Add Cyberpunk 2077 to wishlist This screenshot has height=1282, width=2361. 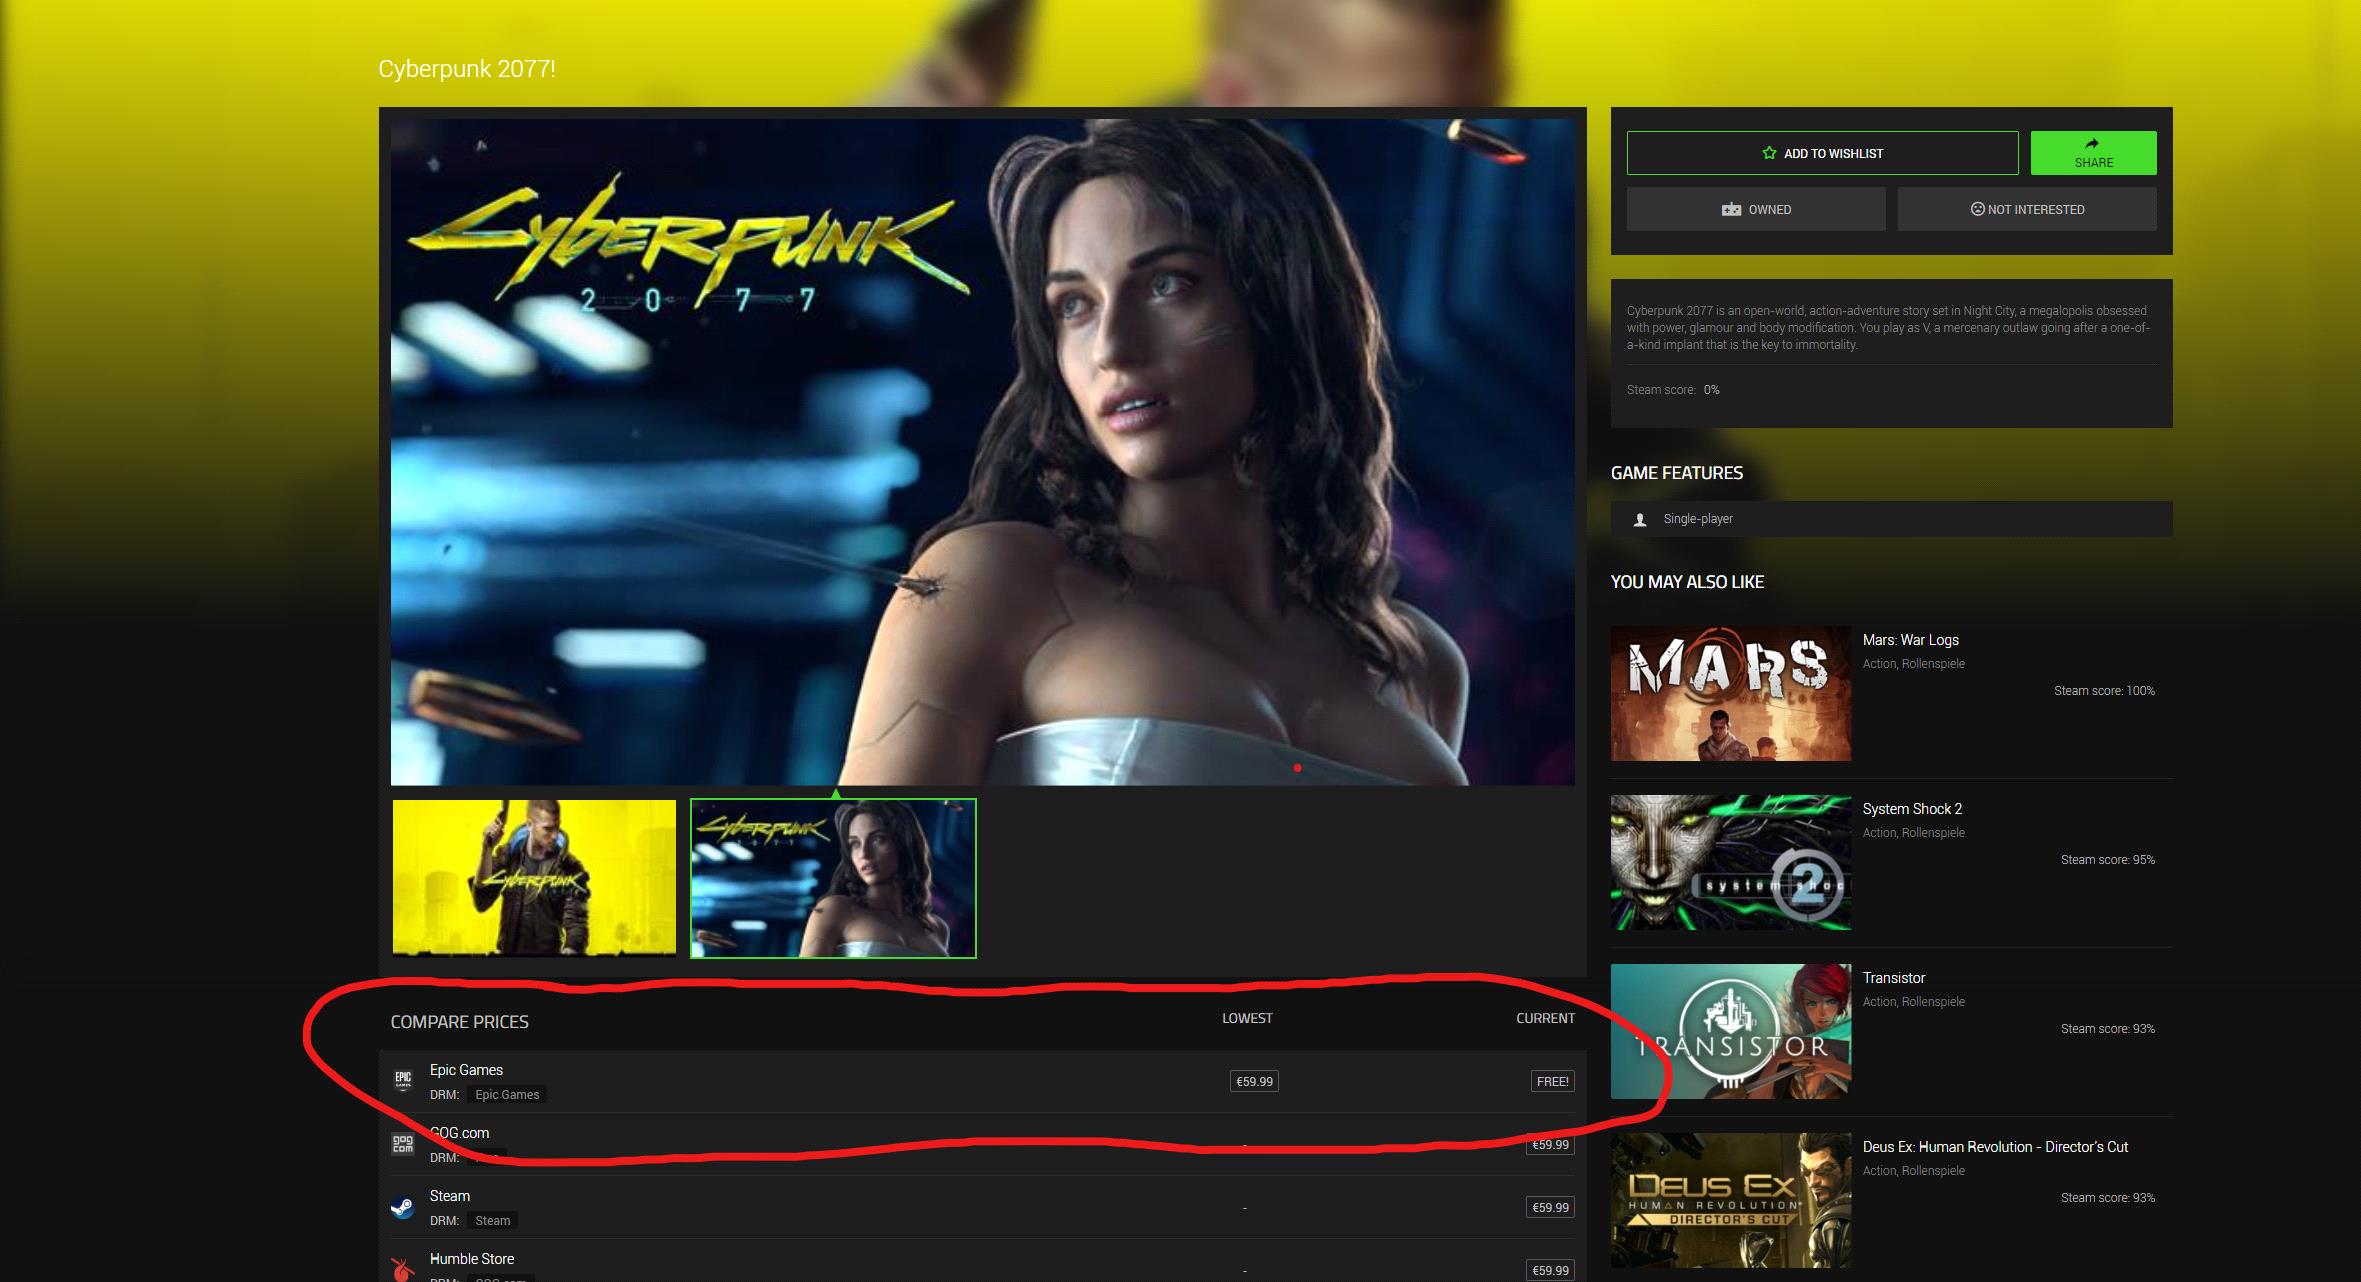[1822, 153]
